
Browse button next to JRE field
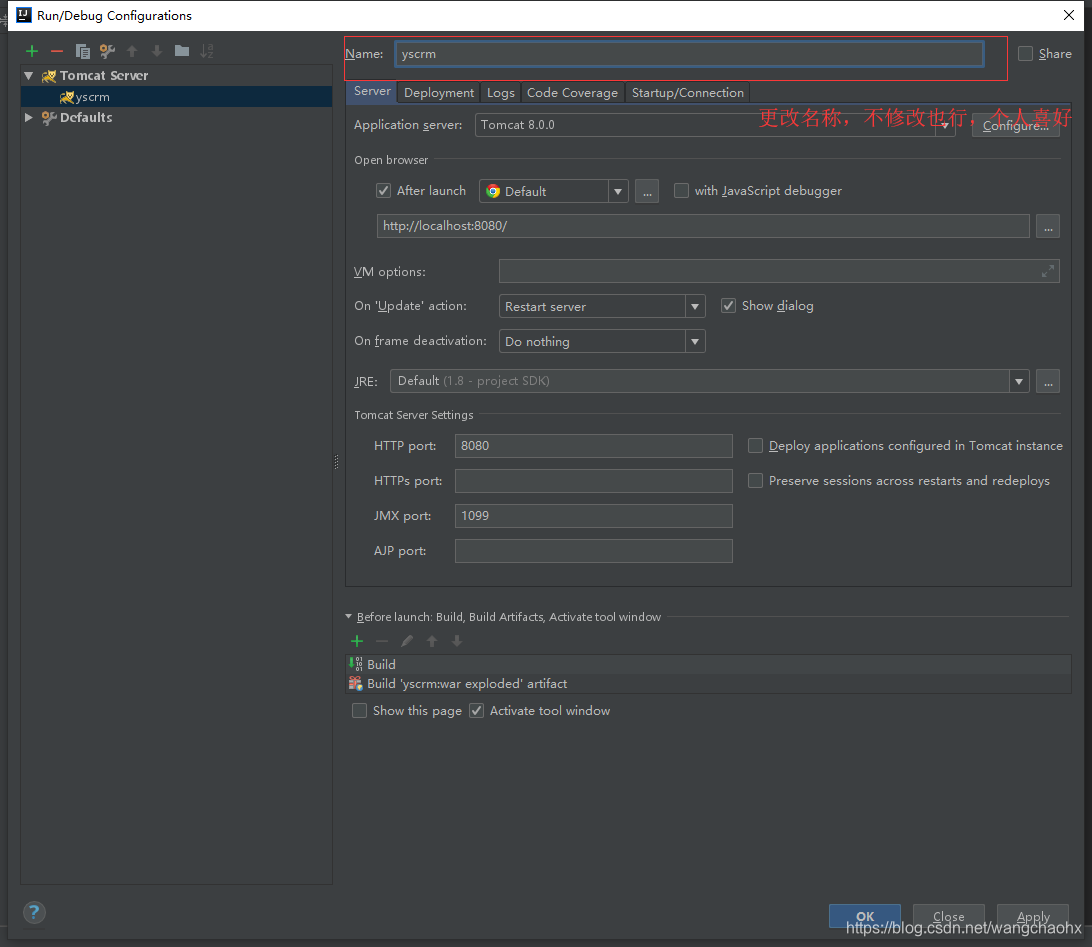1048,381
